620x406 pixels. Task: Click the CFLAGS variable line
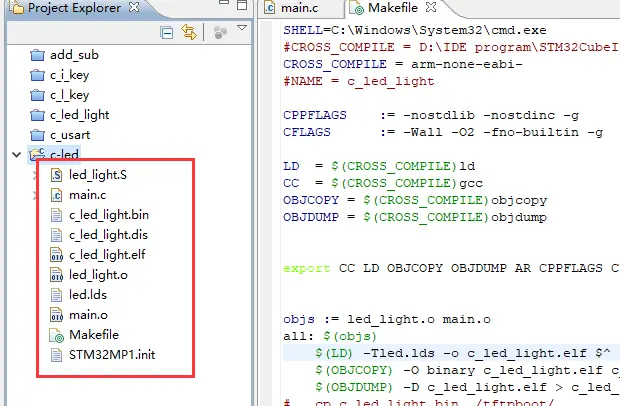(443, 132)
